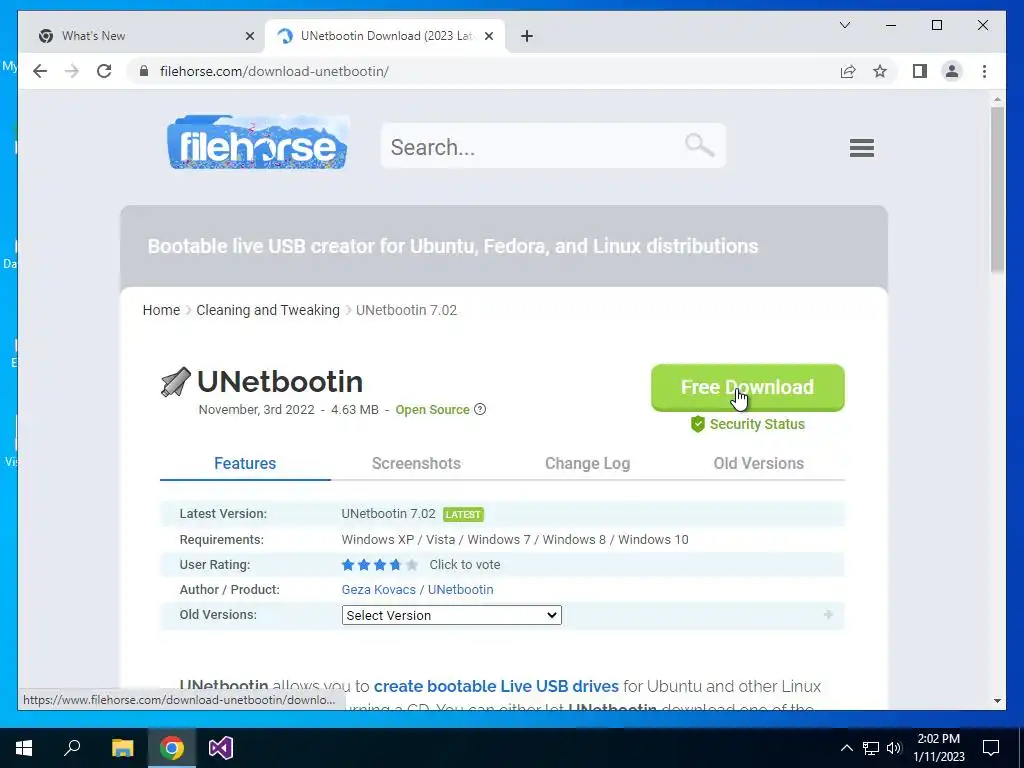Open the notification center icon
This screenshot has height=768, width=1024.
tap(991, 748)
